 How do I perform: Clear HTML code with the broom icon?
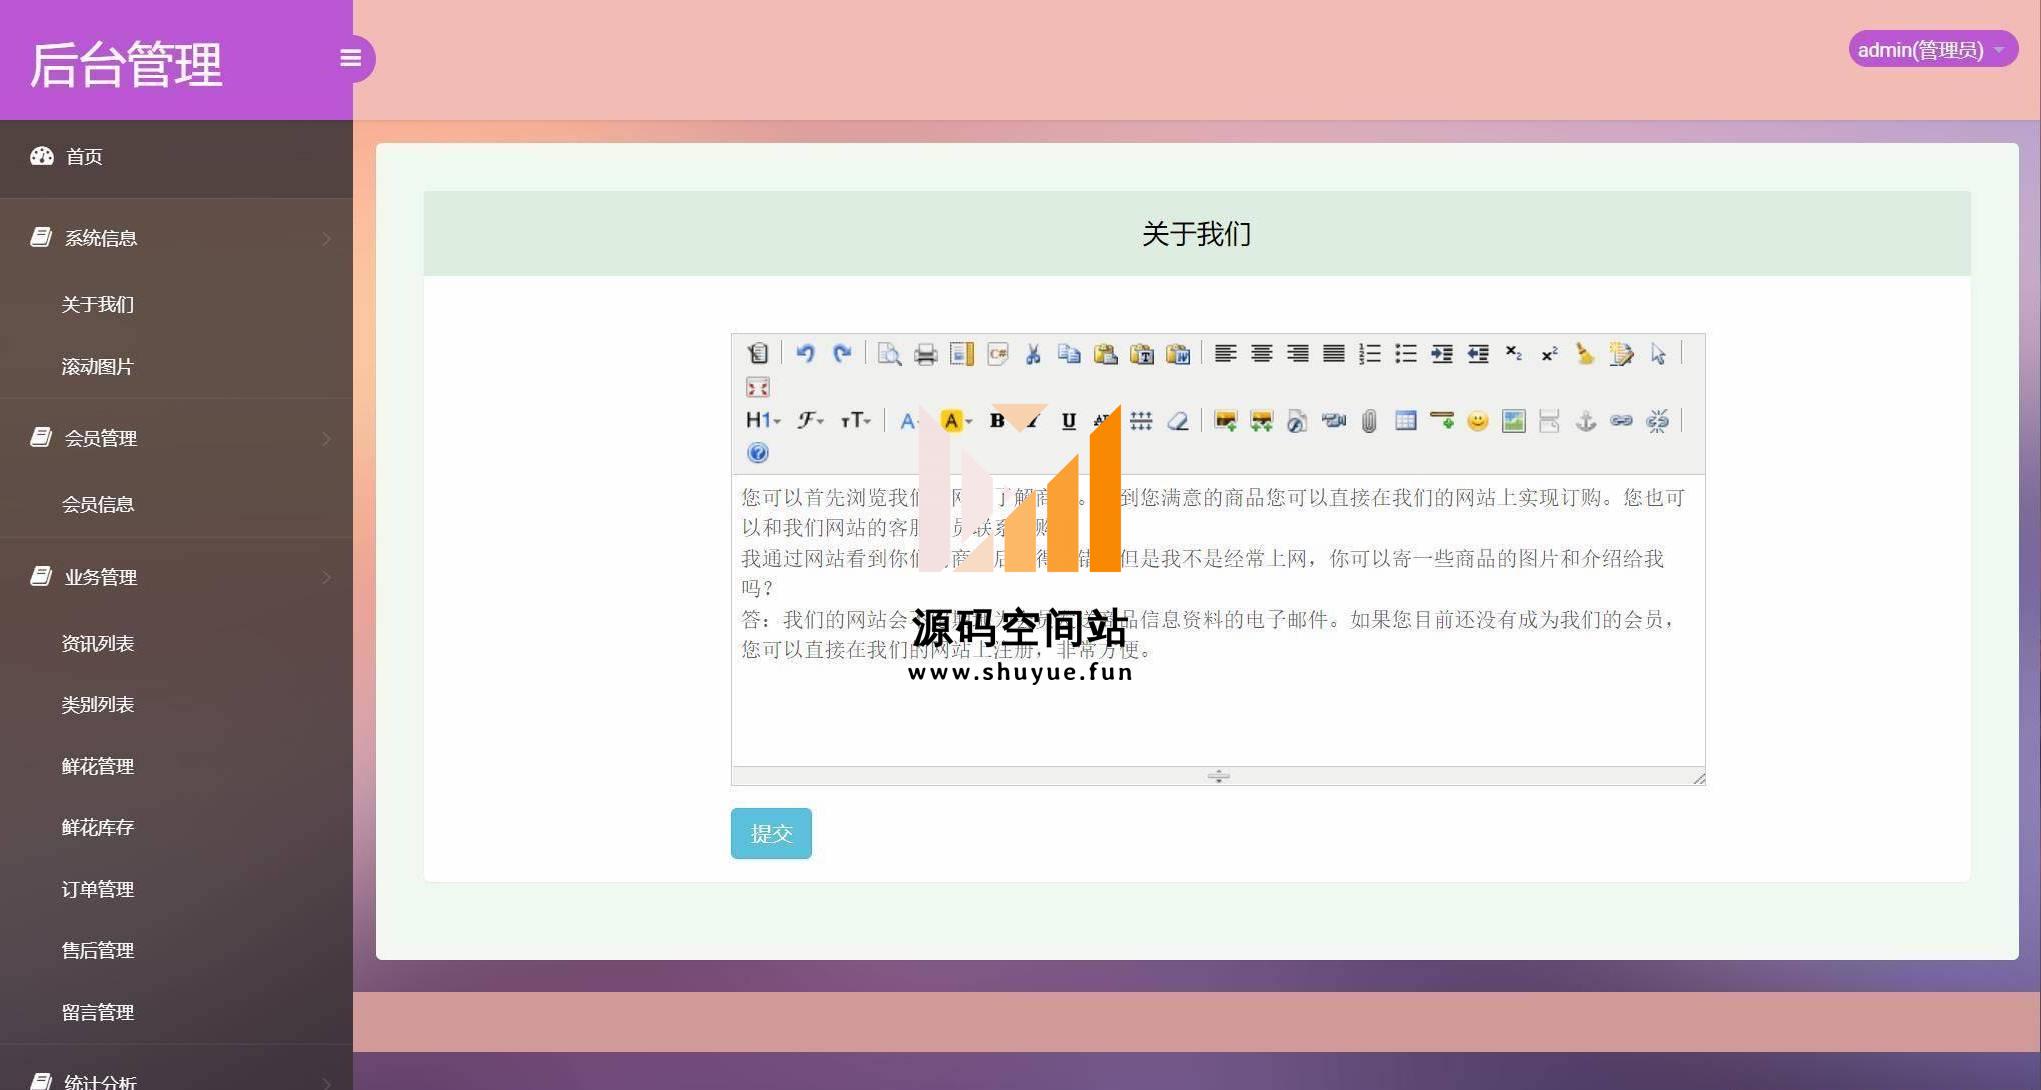click(x=1585, y=353)
